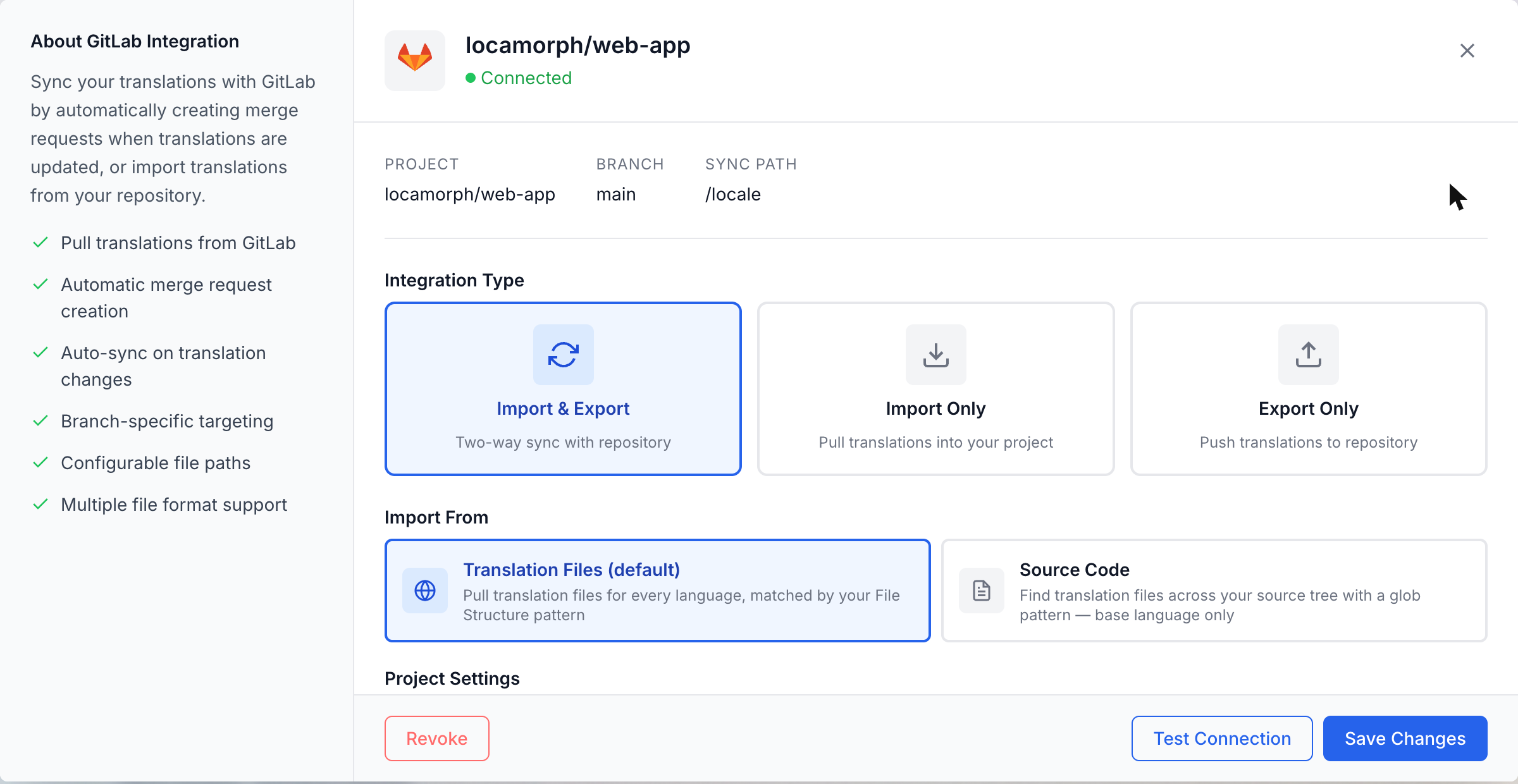The image size is (1518, 784).
Task: Click the branch value main
Action: pos(616,195)
